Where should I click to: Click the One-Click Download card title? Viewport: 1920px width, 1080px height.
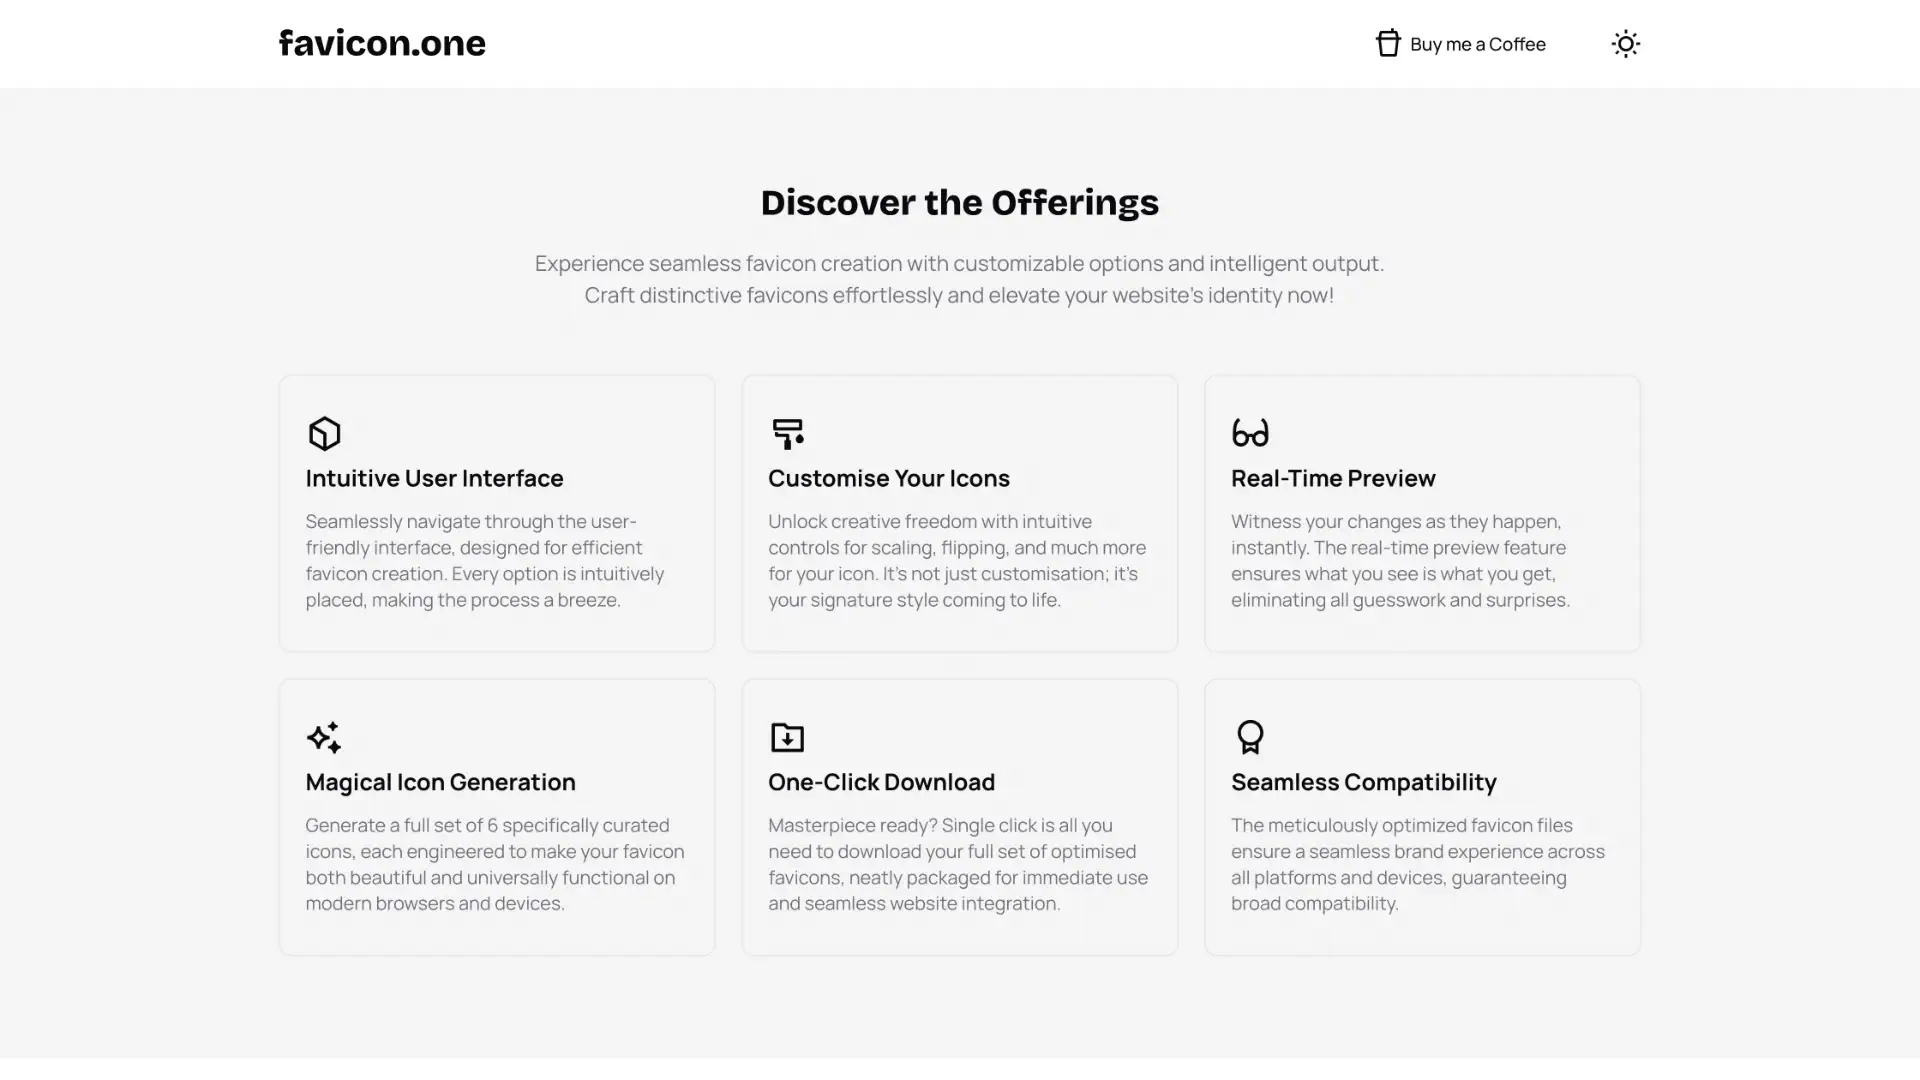(x=881, y=782)
